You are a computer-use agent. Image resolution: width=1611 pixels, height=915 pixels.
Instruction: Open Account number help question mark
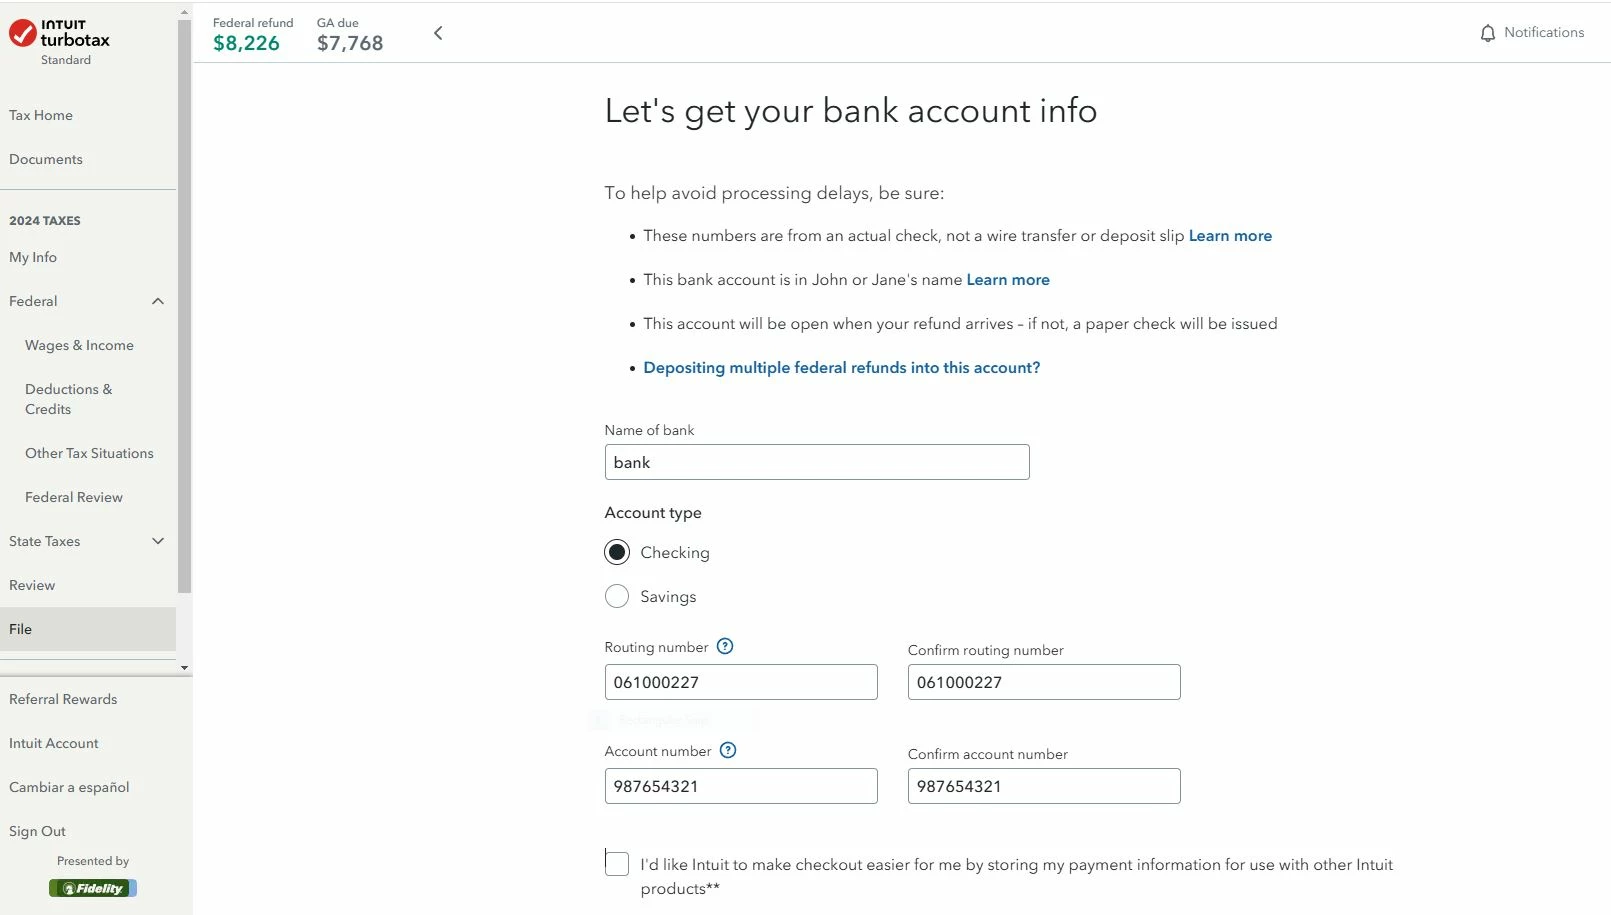(728, 750)
